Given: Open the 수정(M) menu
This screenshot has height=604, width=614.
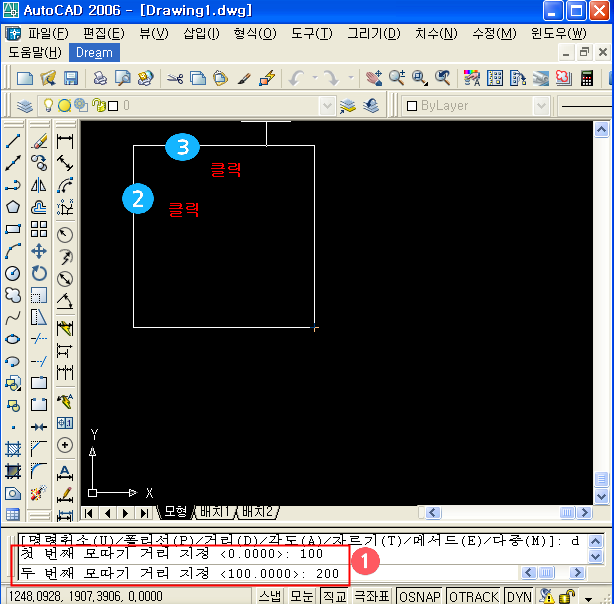Looking at the screenshot, I should (x=494, y=33).
